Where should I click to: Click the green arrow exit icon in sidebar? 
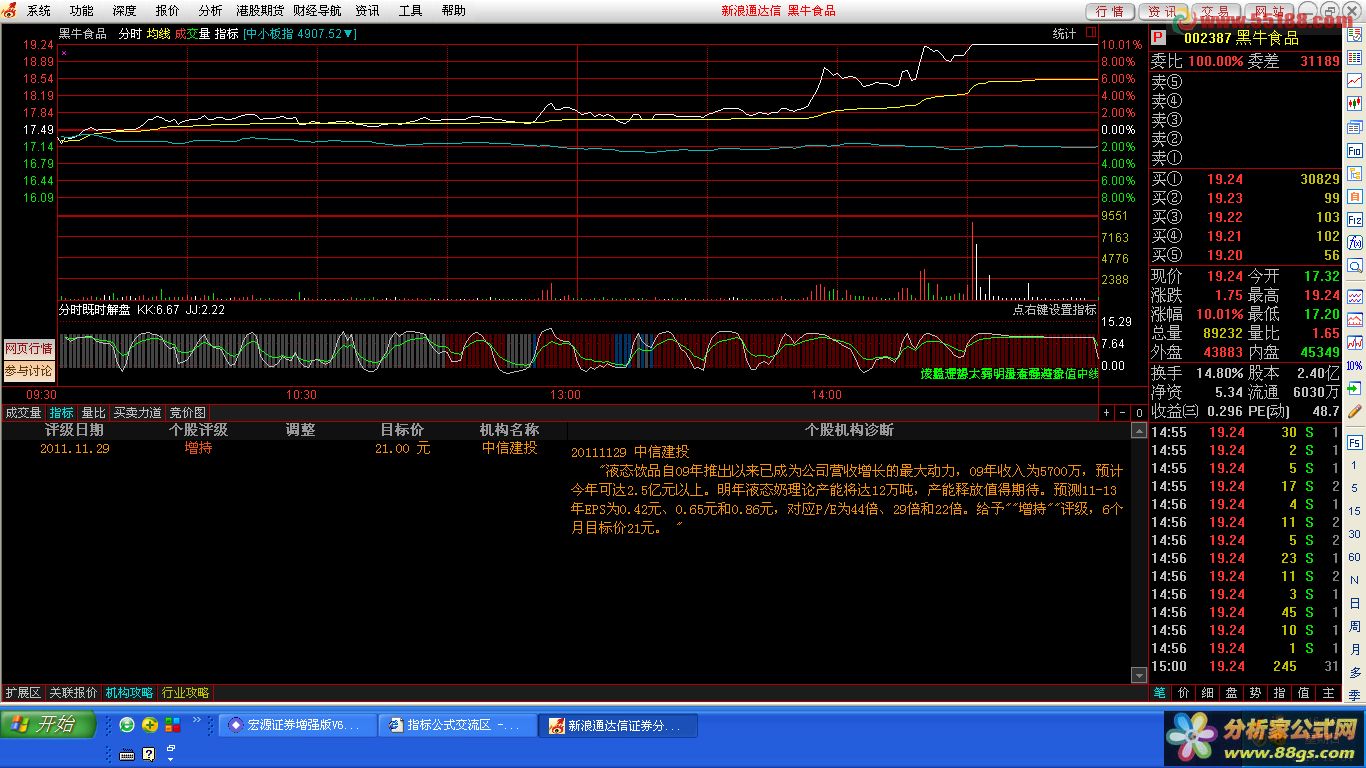point(1354,388)
